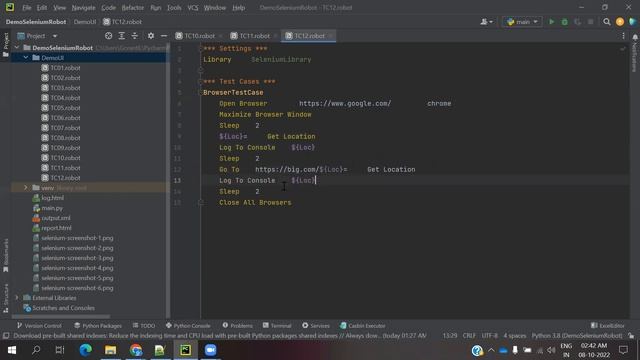This screenshot has height=360, width=640.
Task: Open the Tools menu
Action: (x=174, y=8)
